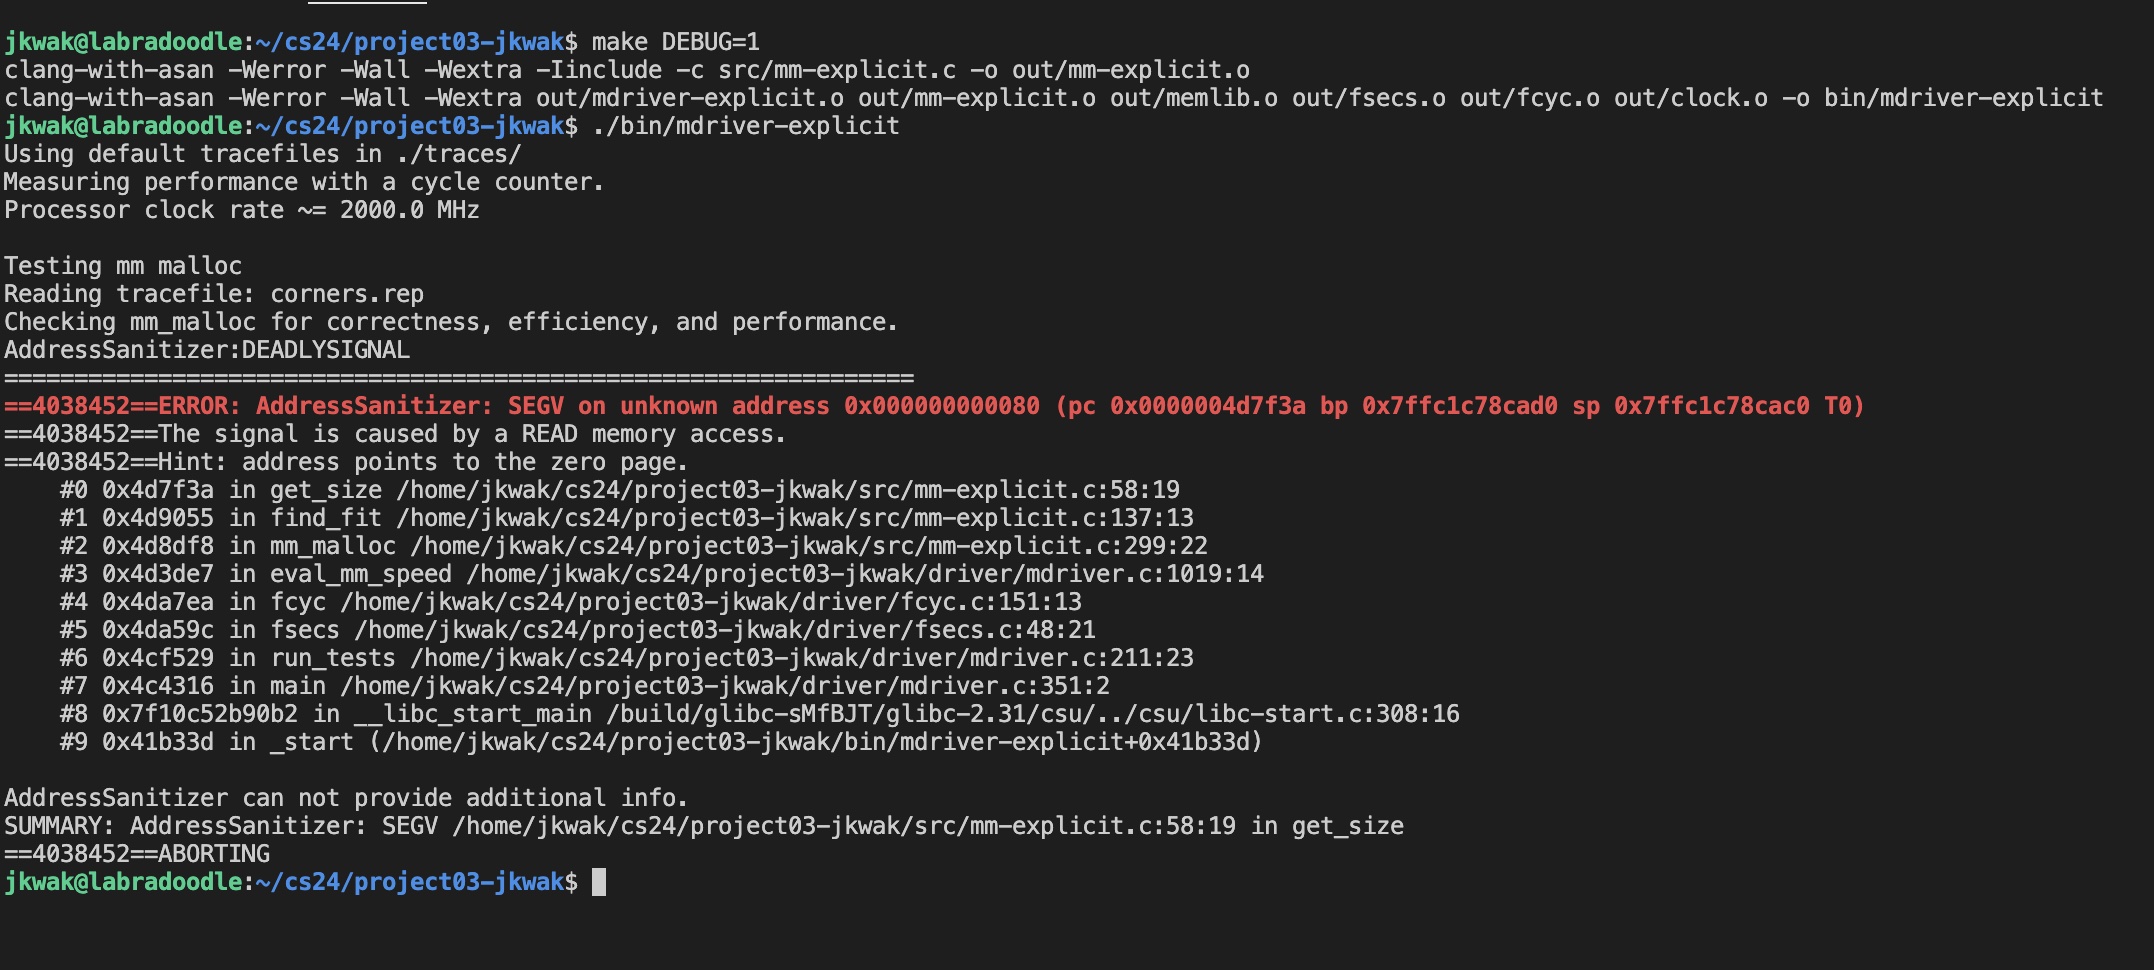Click stack frame #7 main mdriver.c path
This screenshot has height=970, width=2154.
pos(725,686)
